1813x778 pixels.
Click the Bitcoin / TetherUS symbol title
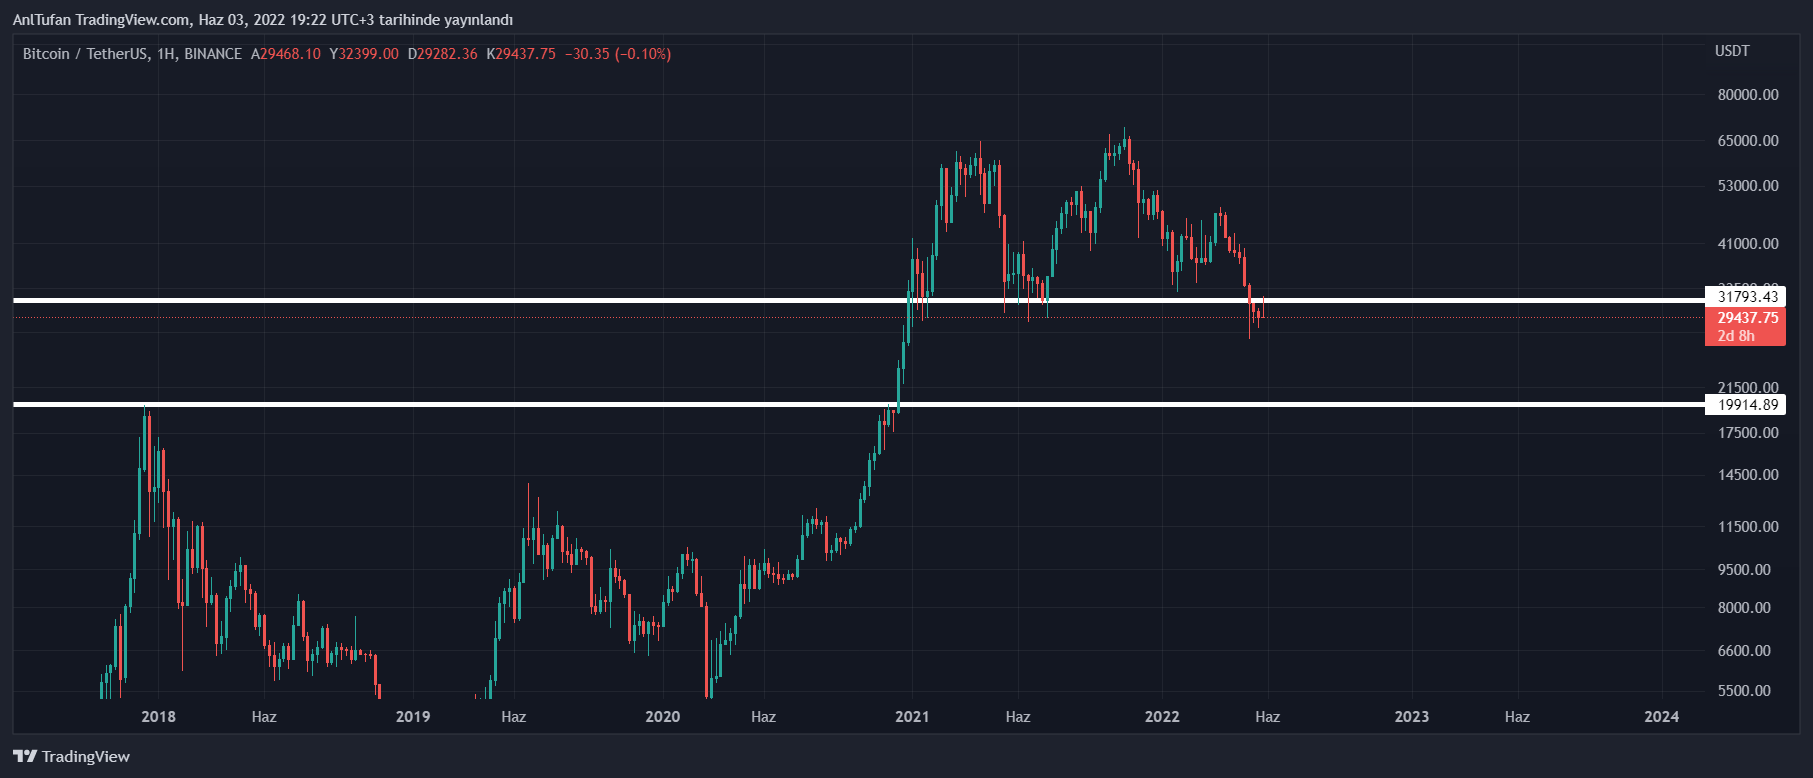point(85,54)
